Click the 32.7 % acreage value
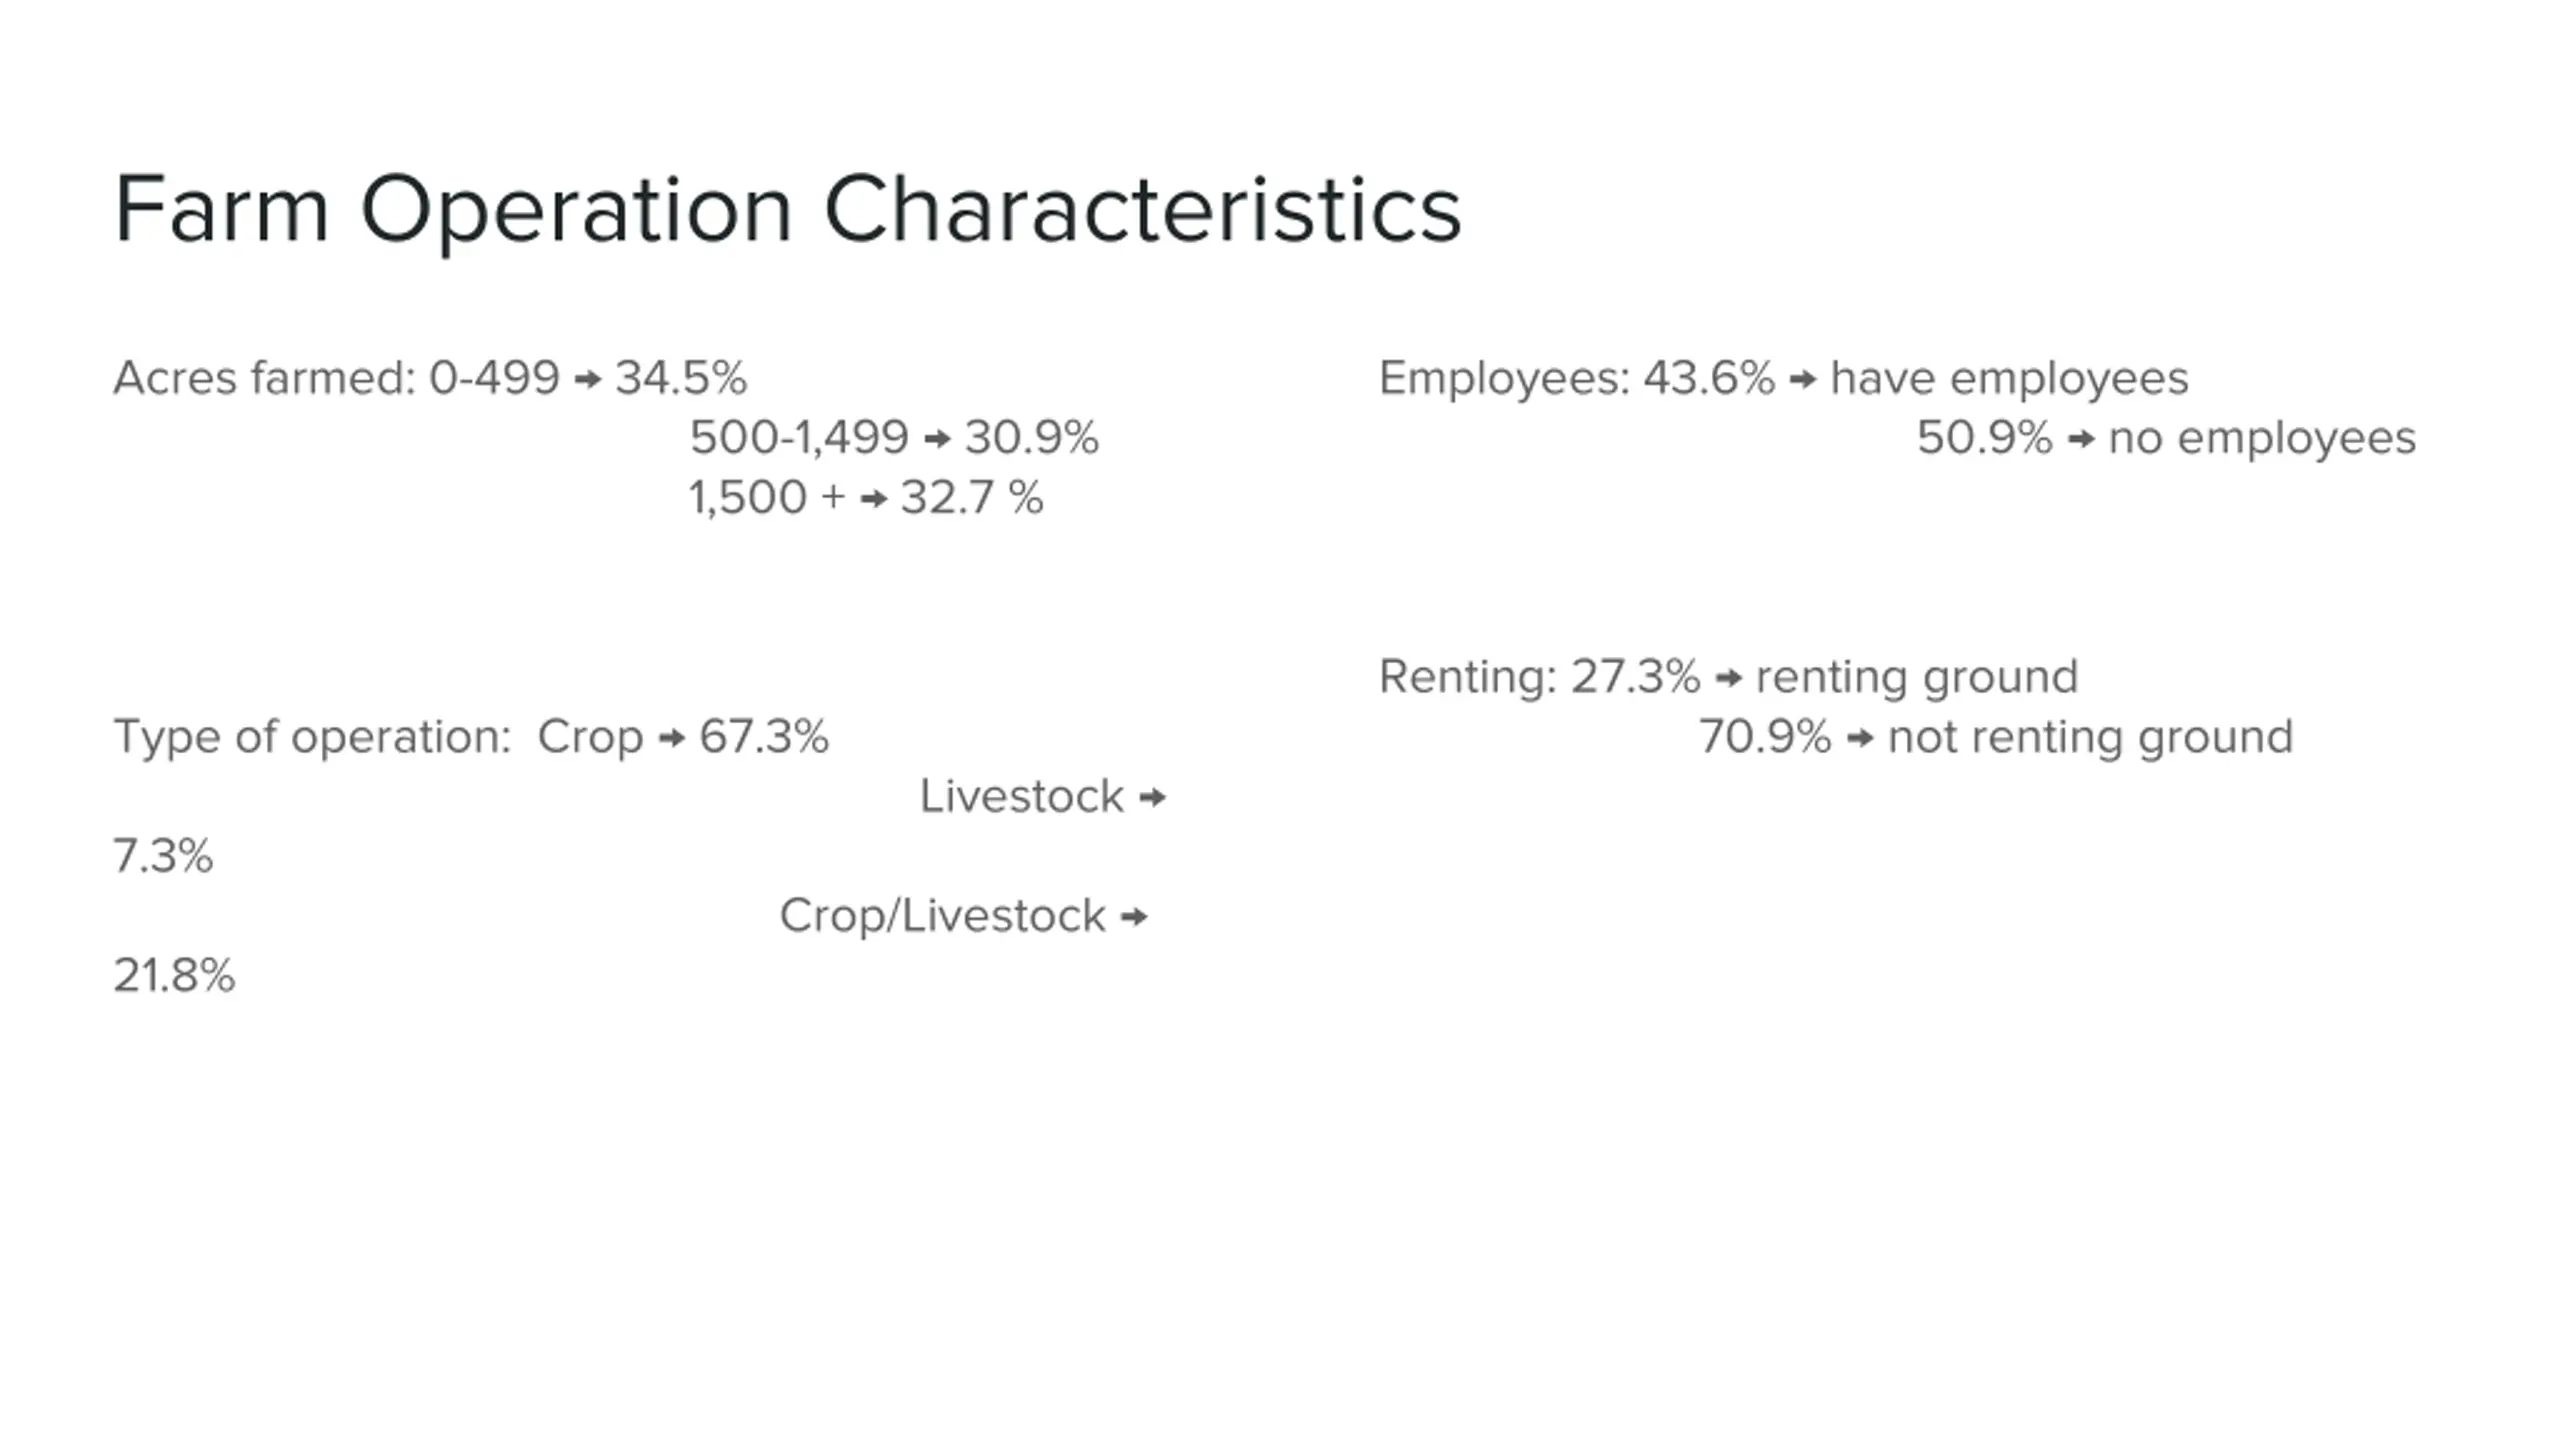Screen dimensions: 2560x1440 [x=972, y=497]
